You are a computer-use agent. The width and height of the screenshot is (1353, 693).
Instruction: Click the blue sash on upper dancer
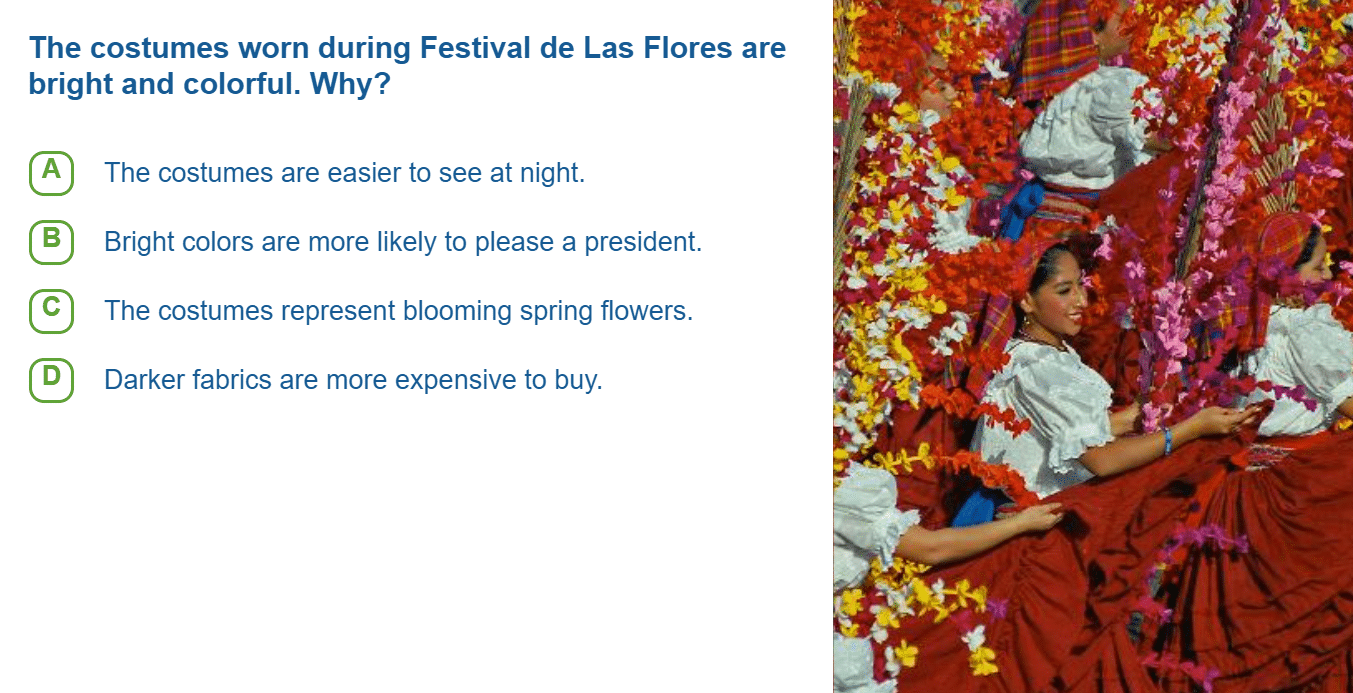coord(1022,208)
